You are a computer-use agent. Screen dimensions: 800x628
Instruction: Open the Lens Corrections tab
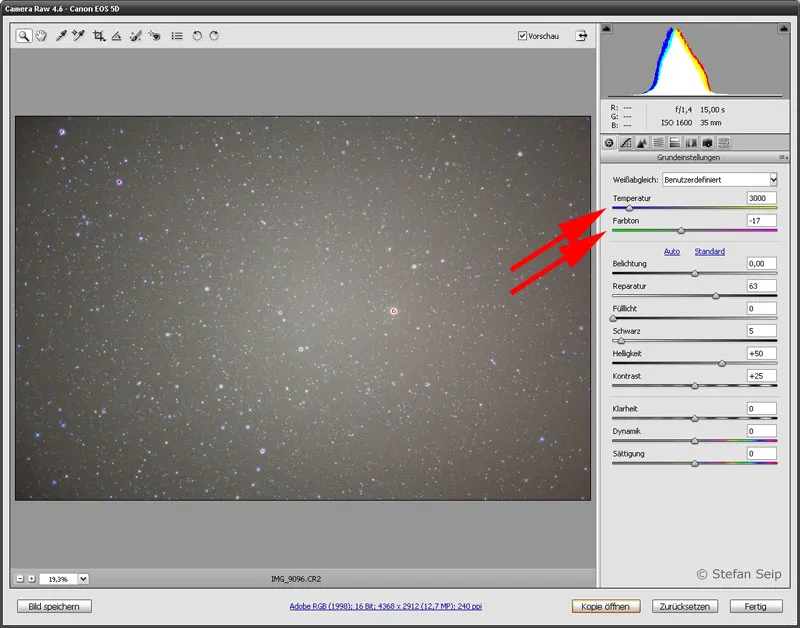point(691,143)
